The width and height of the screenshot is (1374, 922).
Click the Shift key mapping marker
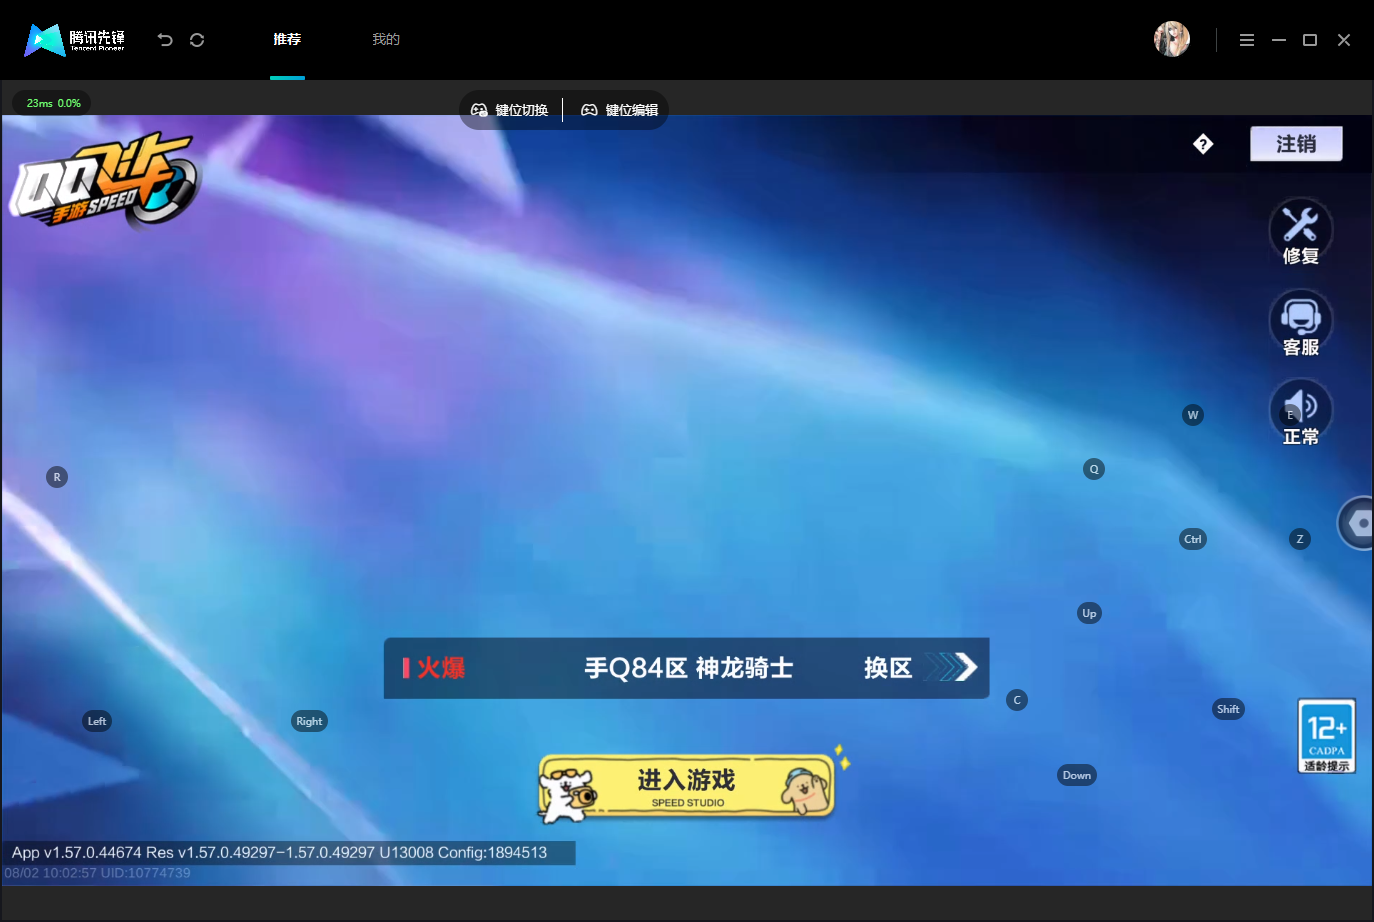coord(1228,709)
